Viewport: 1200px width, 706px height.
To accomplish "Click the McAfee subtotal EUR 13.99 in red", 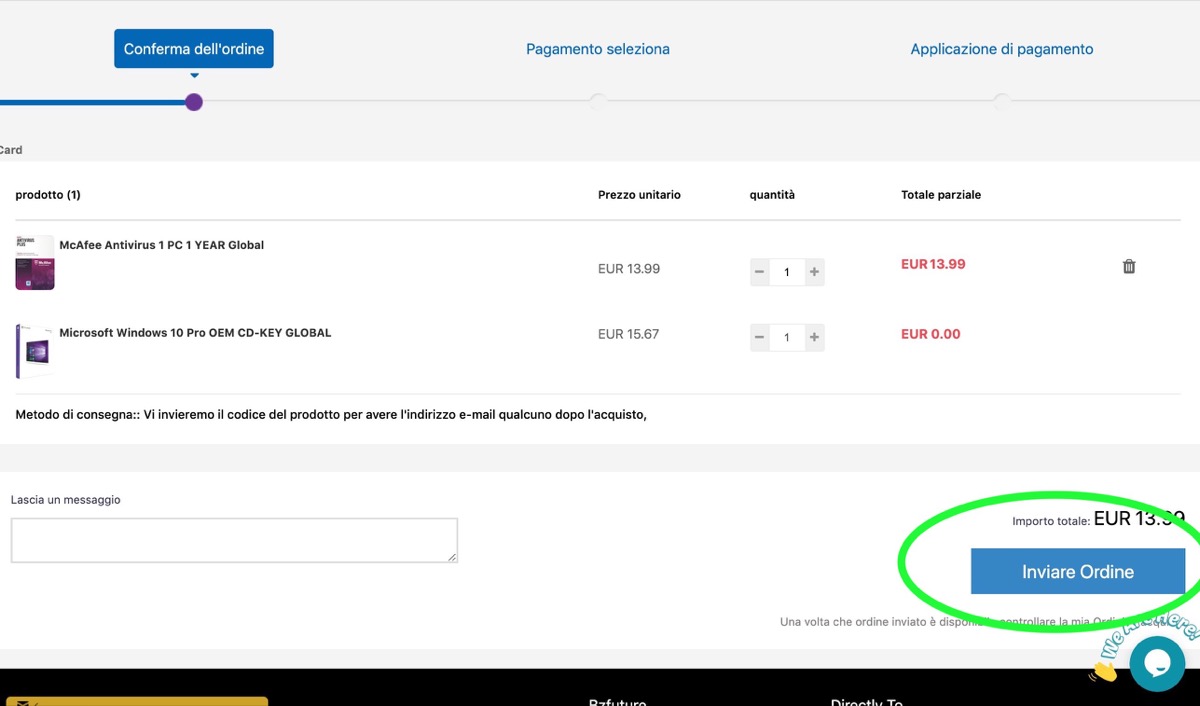I will tap(933, 264).
